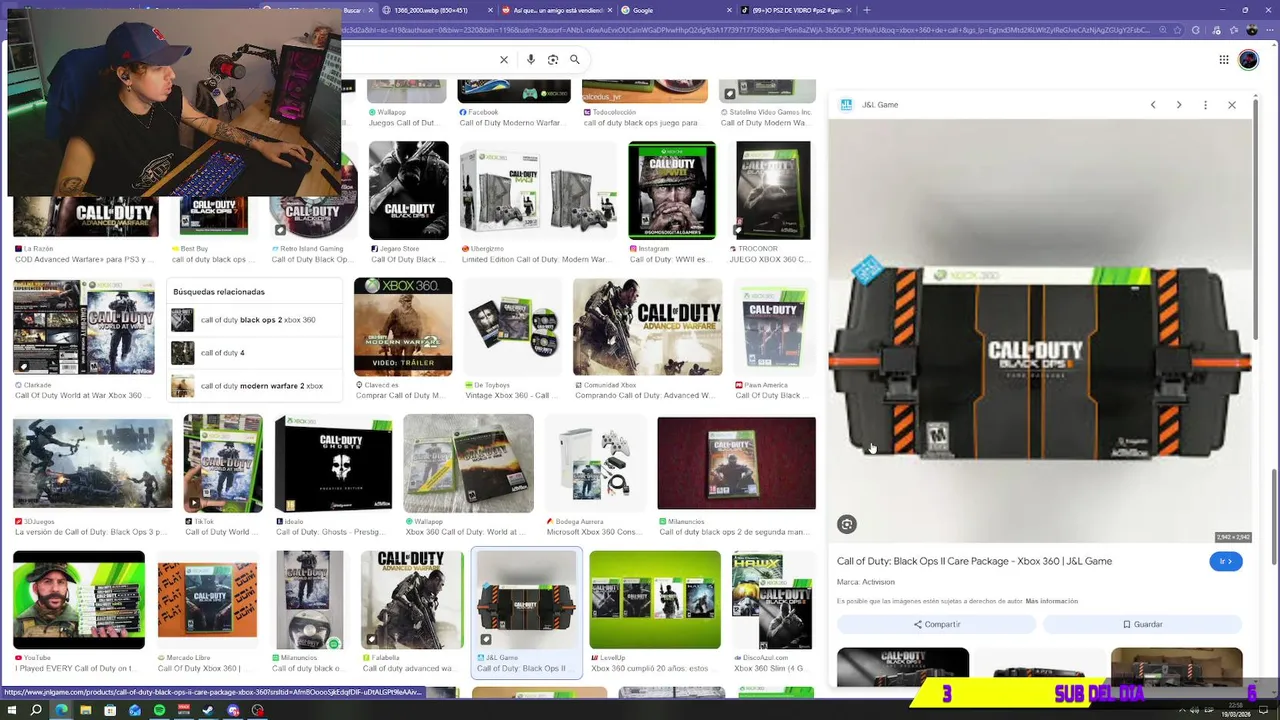The height and width of the screenshot is (720, 1280).
Task: Start a voice search with the microphone
Action: [x=531, y=60]
